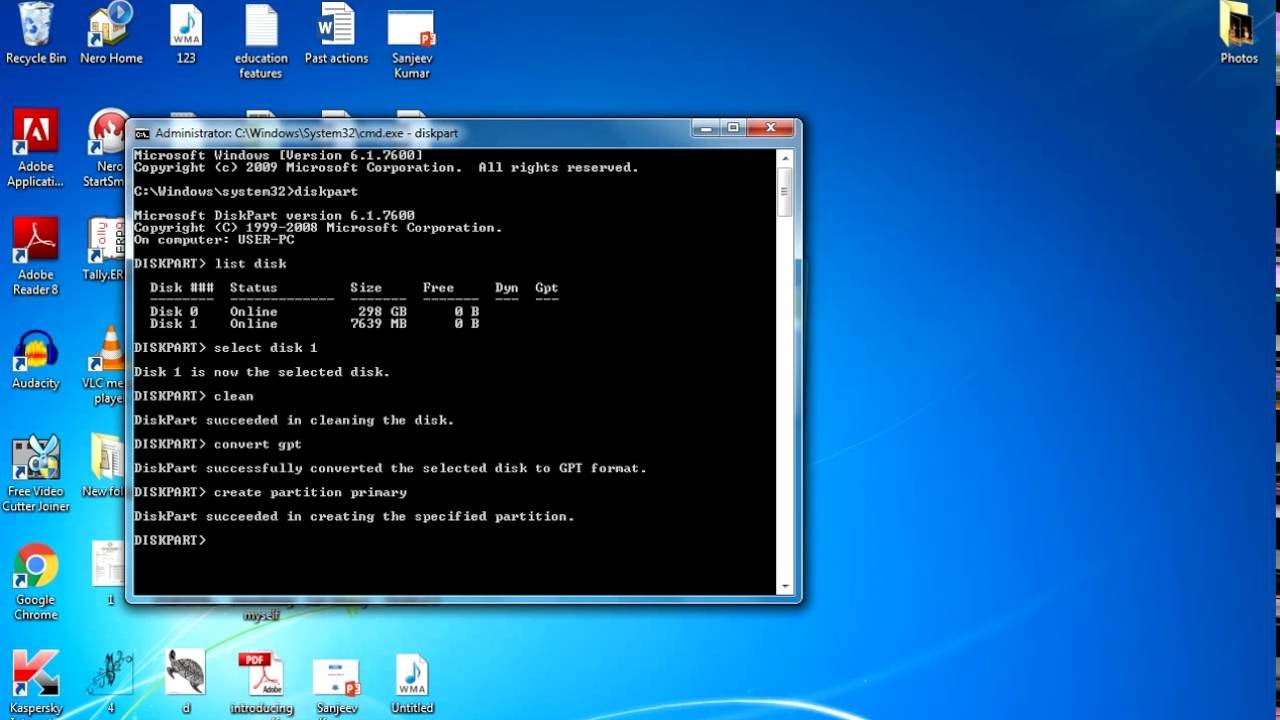1280x720 pixels.
Task: Select the Nero Home desktop shortcut
Action: [111, 35]
